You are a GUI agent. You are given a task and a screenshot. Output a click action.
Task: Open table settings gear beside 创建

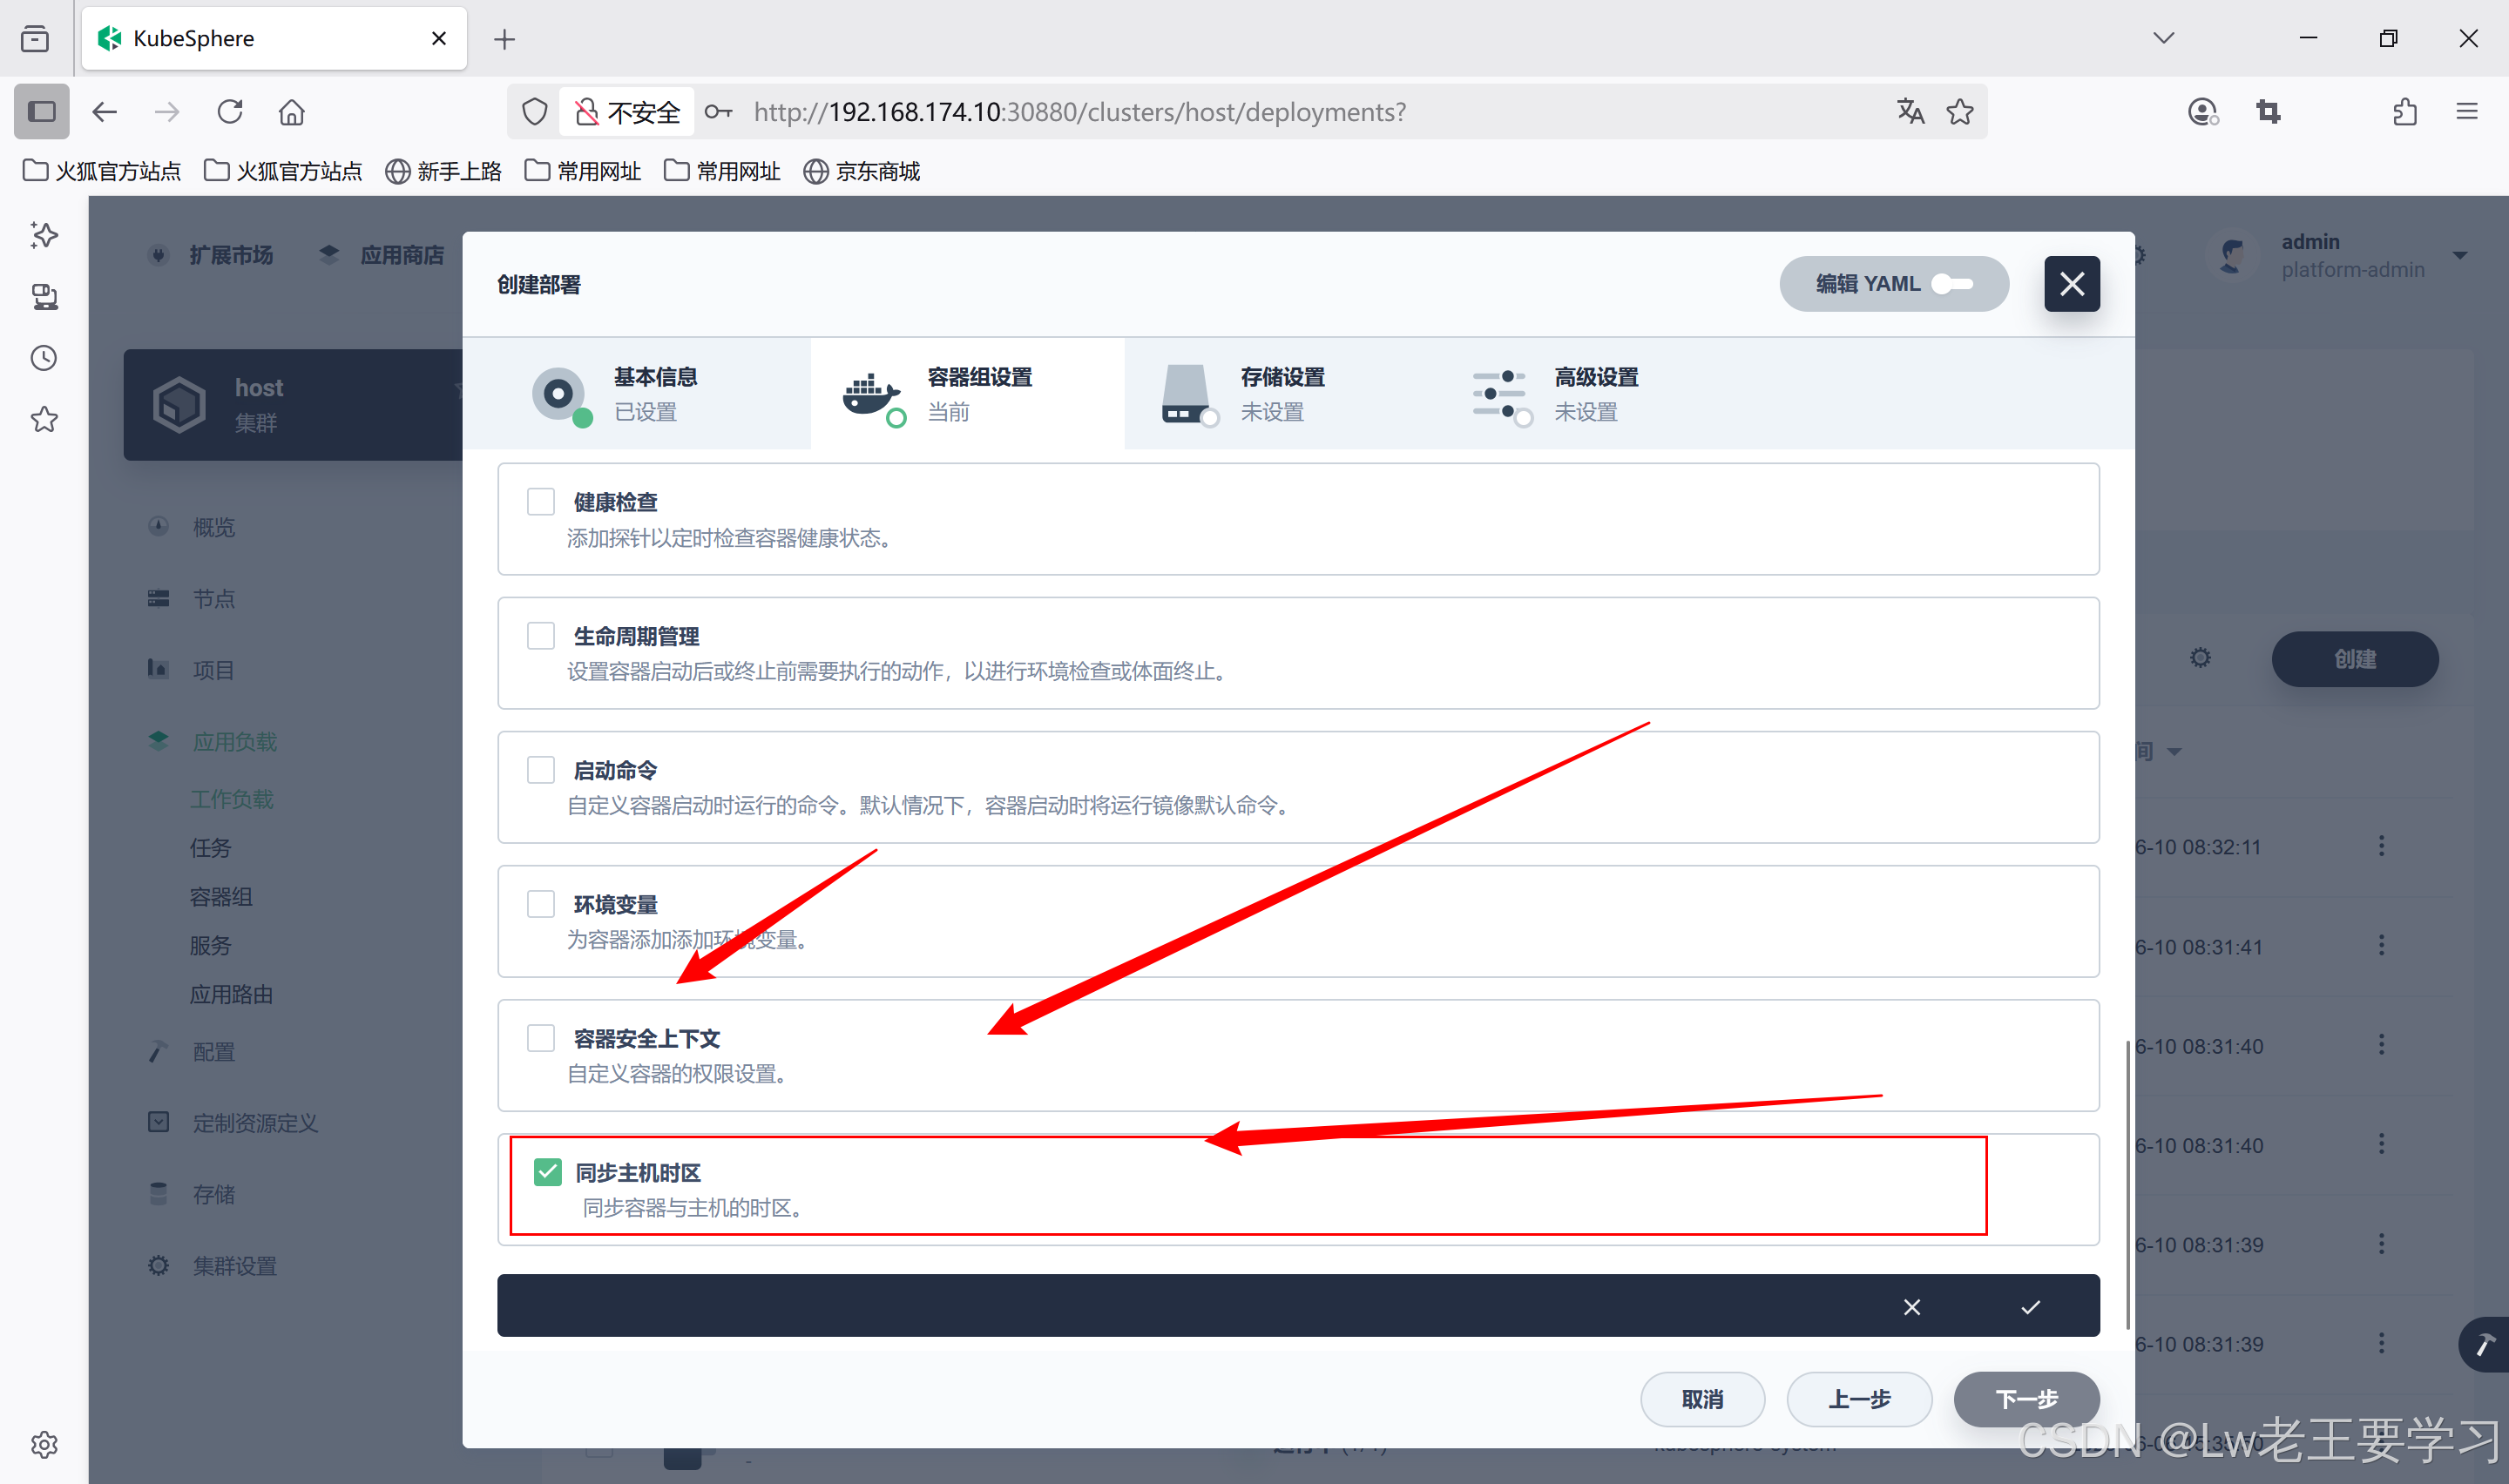pyautogui.click(x=2200, y=658)
